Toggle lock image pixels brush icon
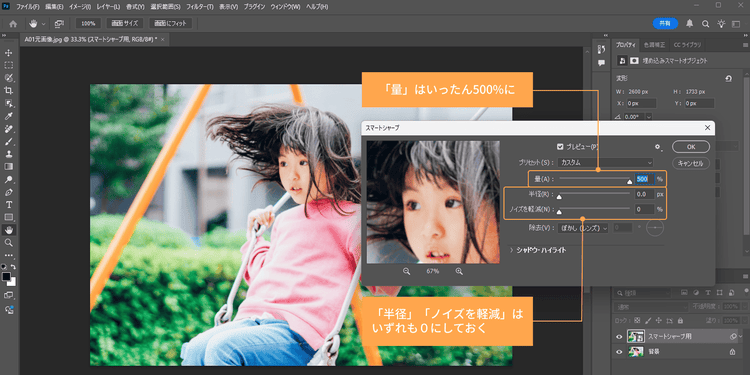Image resolution: width=750 pixels, height=375 pixels. [x=648, y=320]
